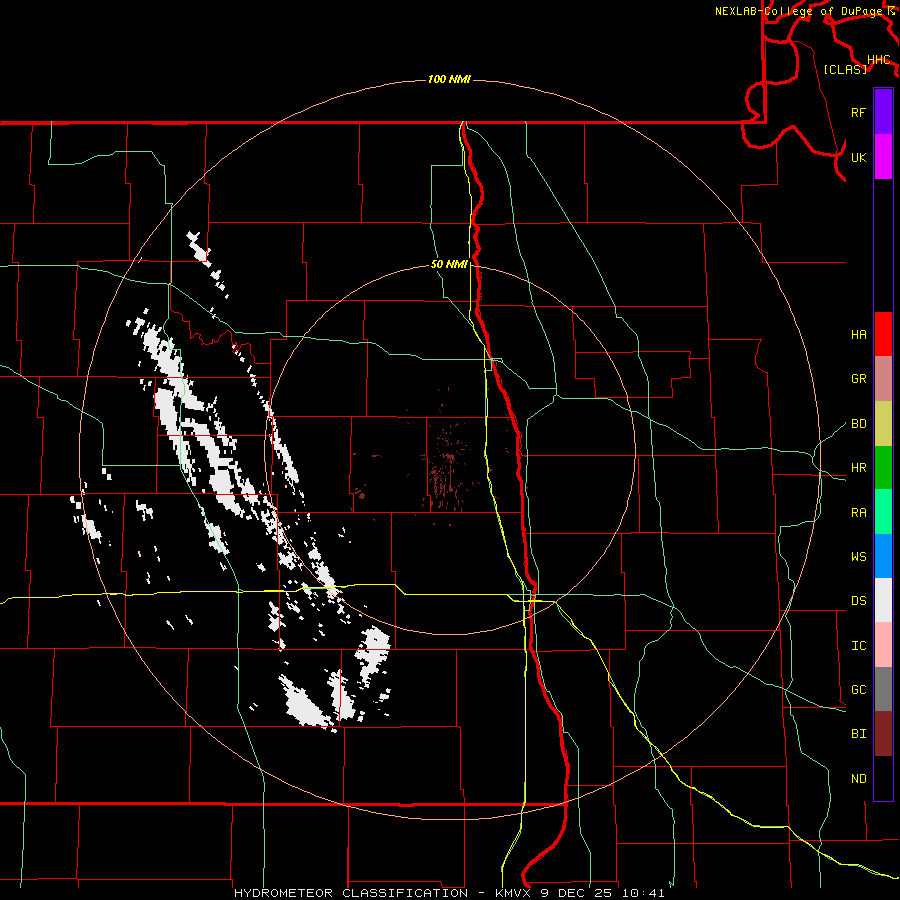
Task: Click the 'HR' legend label
Action: coord(858,468)
